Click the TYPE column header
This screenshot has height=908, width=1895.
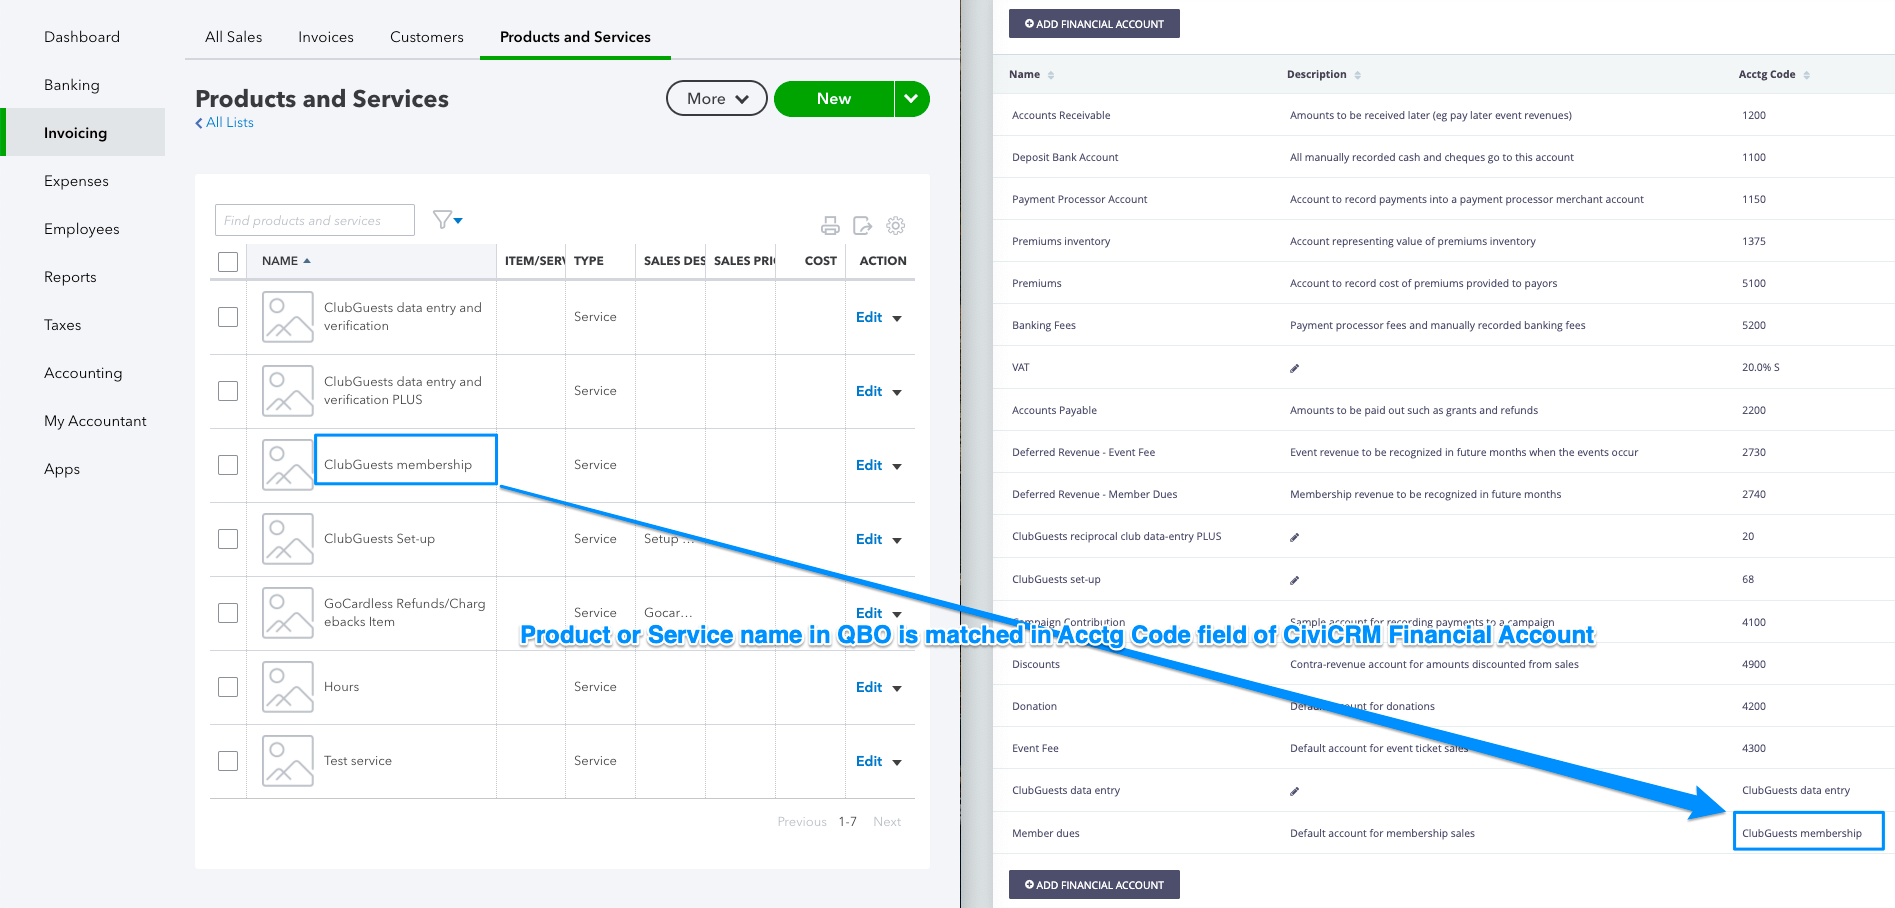pyautogui.click(x=589, y=261)
